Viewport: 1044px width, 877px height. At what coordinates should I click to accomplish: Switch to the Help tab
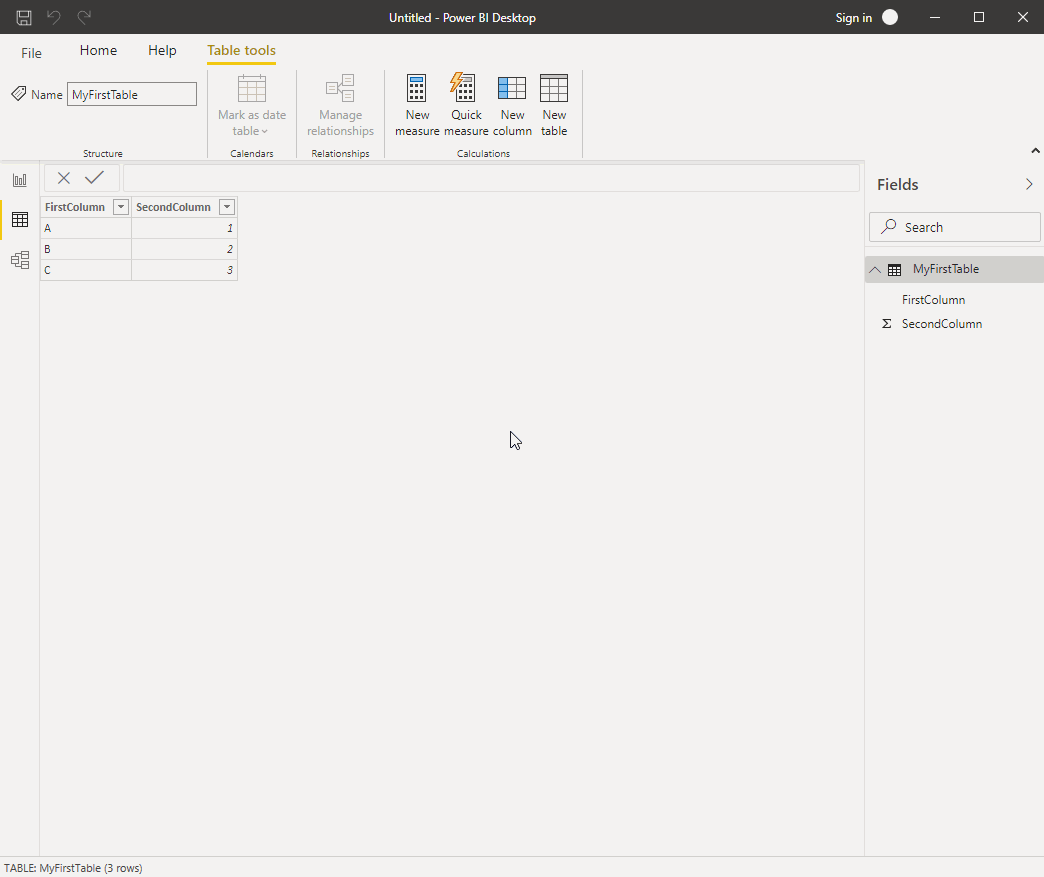pos(162,50)
